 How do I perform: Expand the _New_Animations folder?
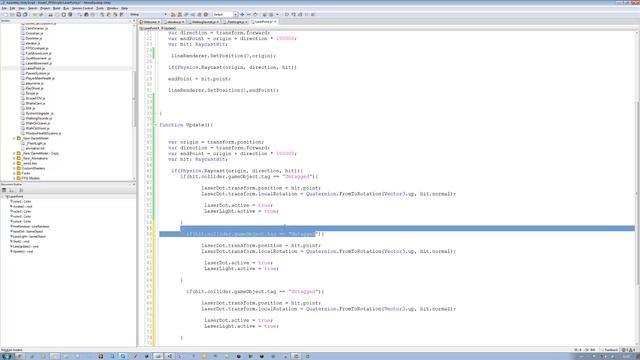(14, 158)
